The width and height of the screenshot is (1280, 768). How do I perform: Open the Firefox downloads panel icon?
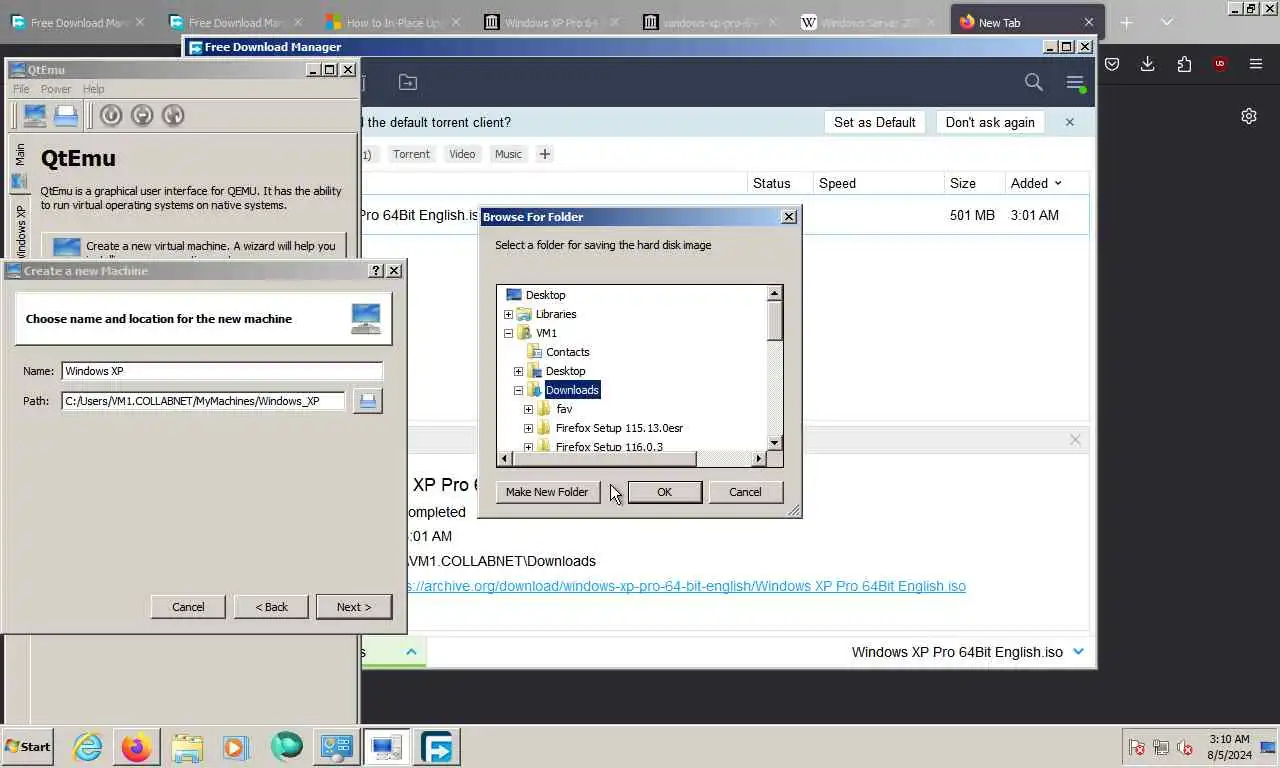coord(1148,64)
